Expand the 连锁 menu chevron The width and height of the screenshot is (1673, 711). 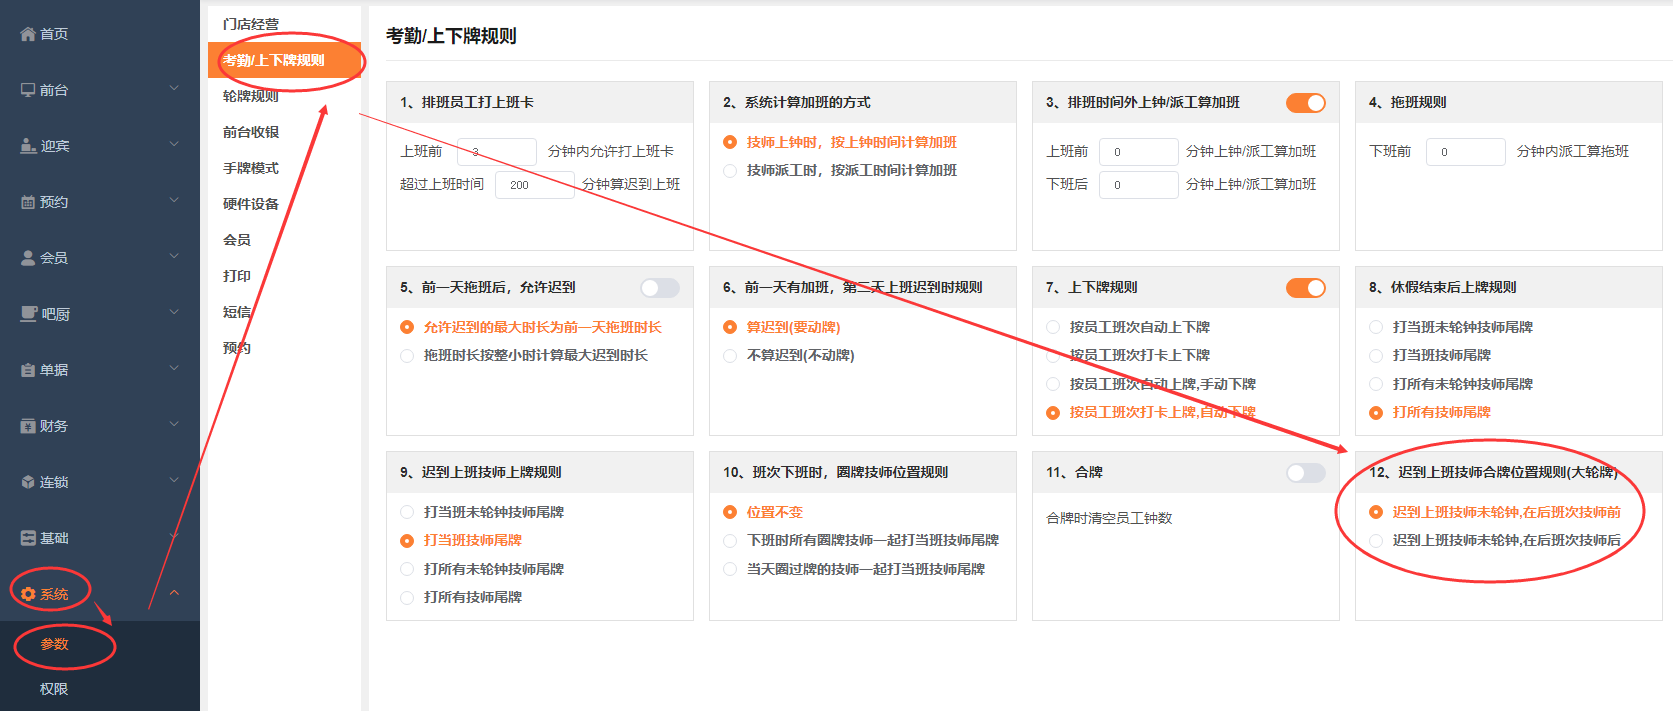pos(174,480)
